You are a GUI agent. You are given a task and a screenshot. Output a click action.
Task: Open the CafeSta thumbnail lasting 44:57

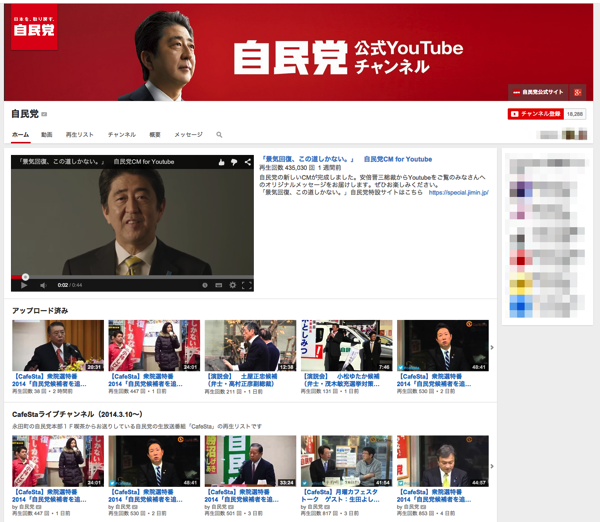(x=443, y=461)
